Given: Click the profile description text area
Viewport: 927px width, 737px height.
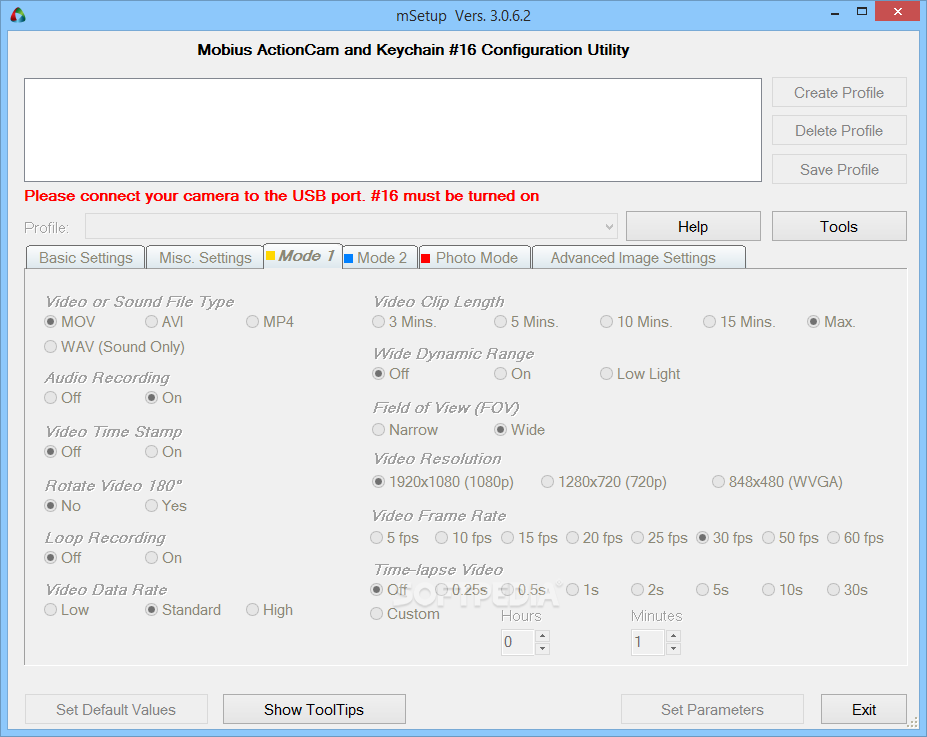Looking at the screenshot, I should pyautogui.click(x=393, y=130).
